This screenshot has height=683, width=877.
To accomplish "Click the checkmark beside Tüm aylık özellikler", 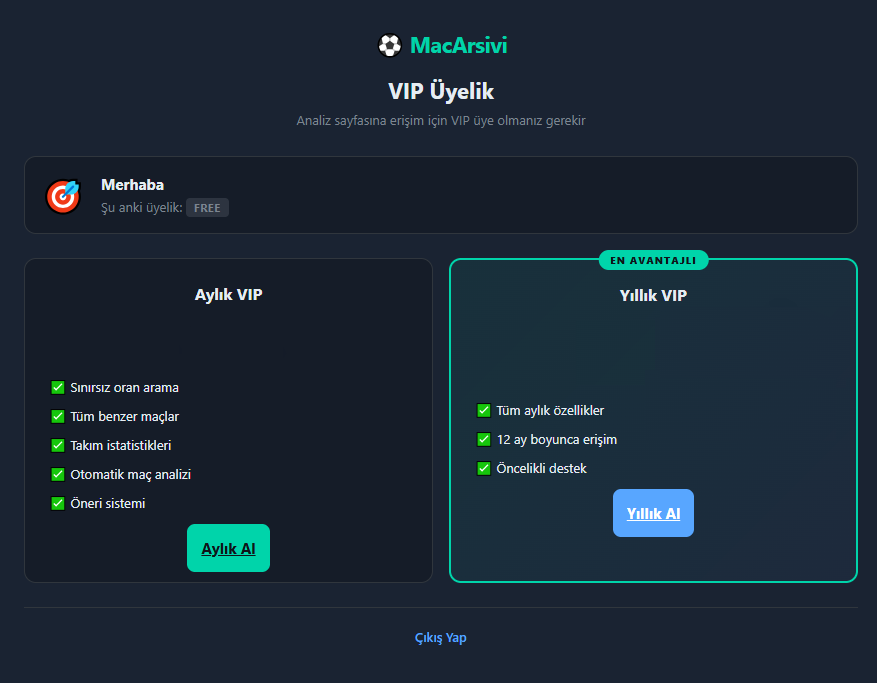I will (x=484, y=410).
